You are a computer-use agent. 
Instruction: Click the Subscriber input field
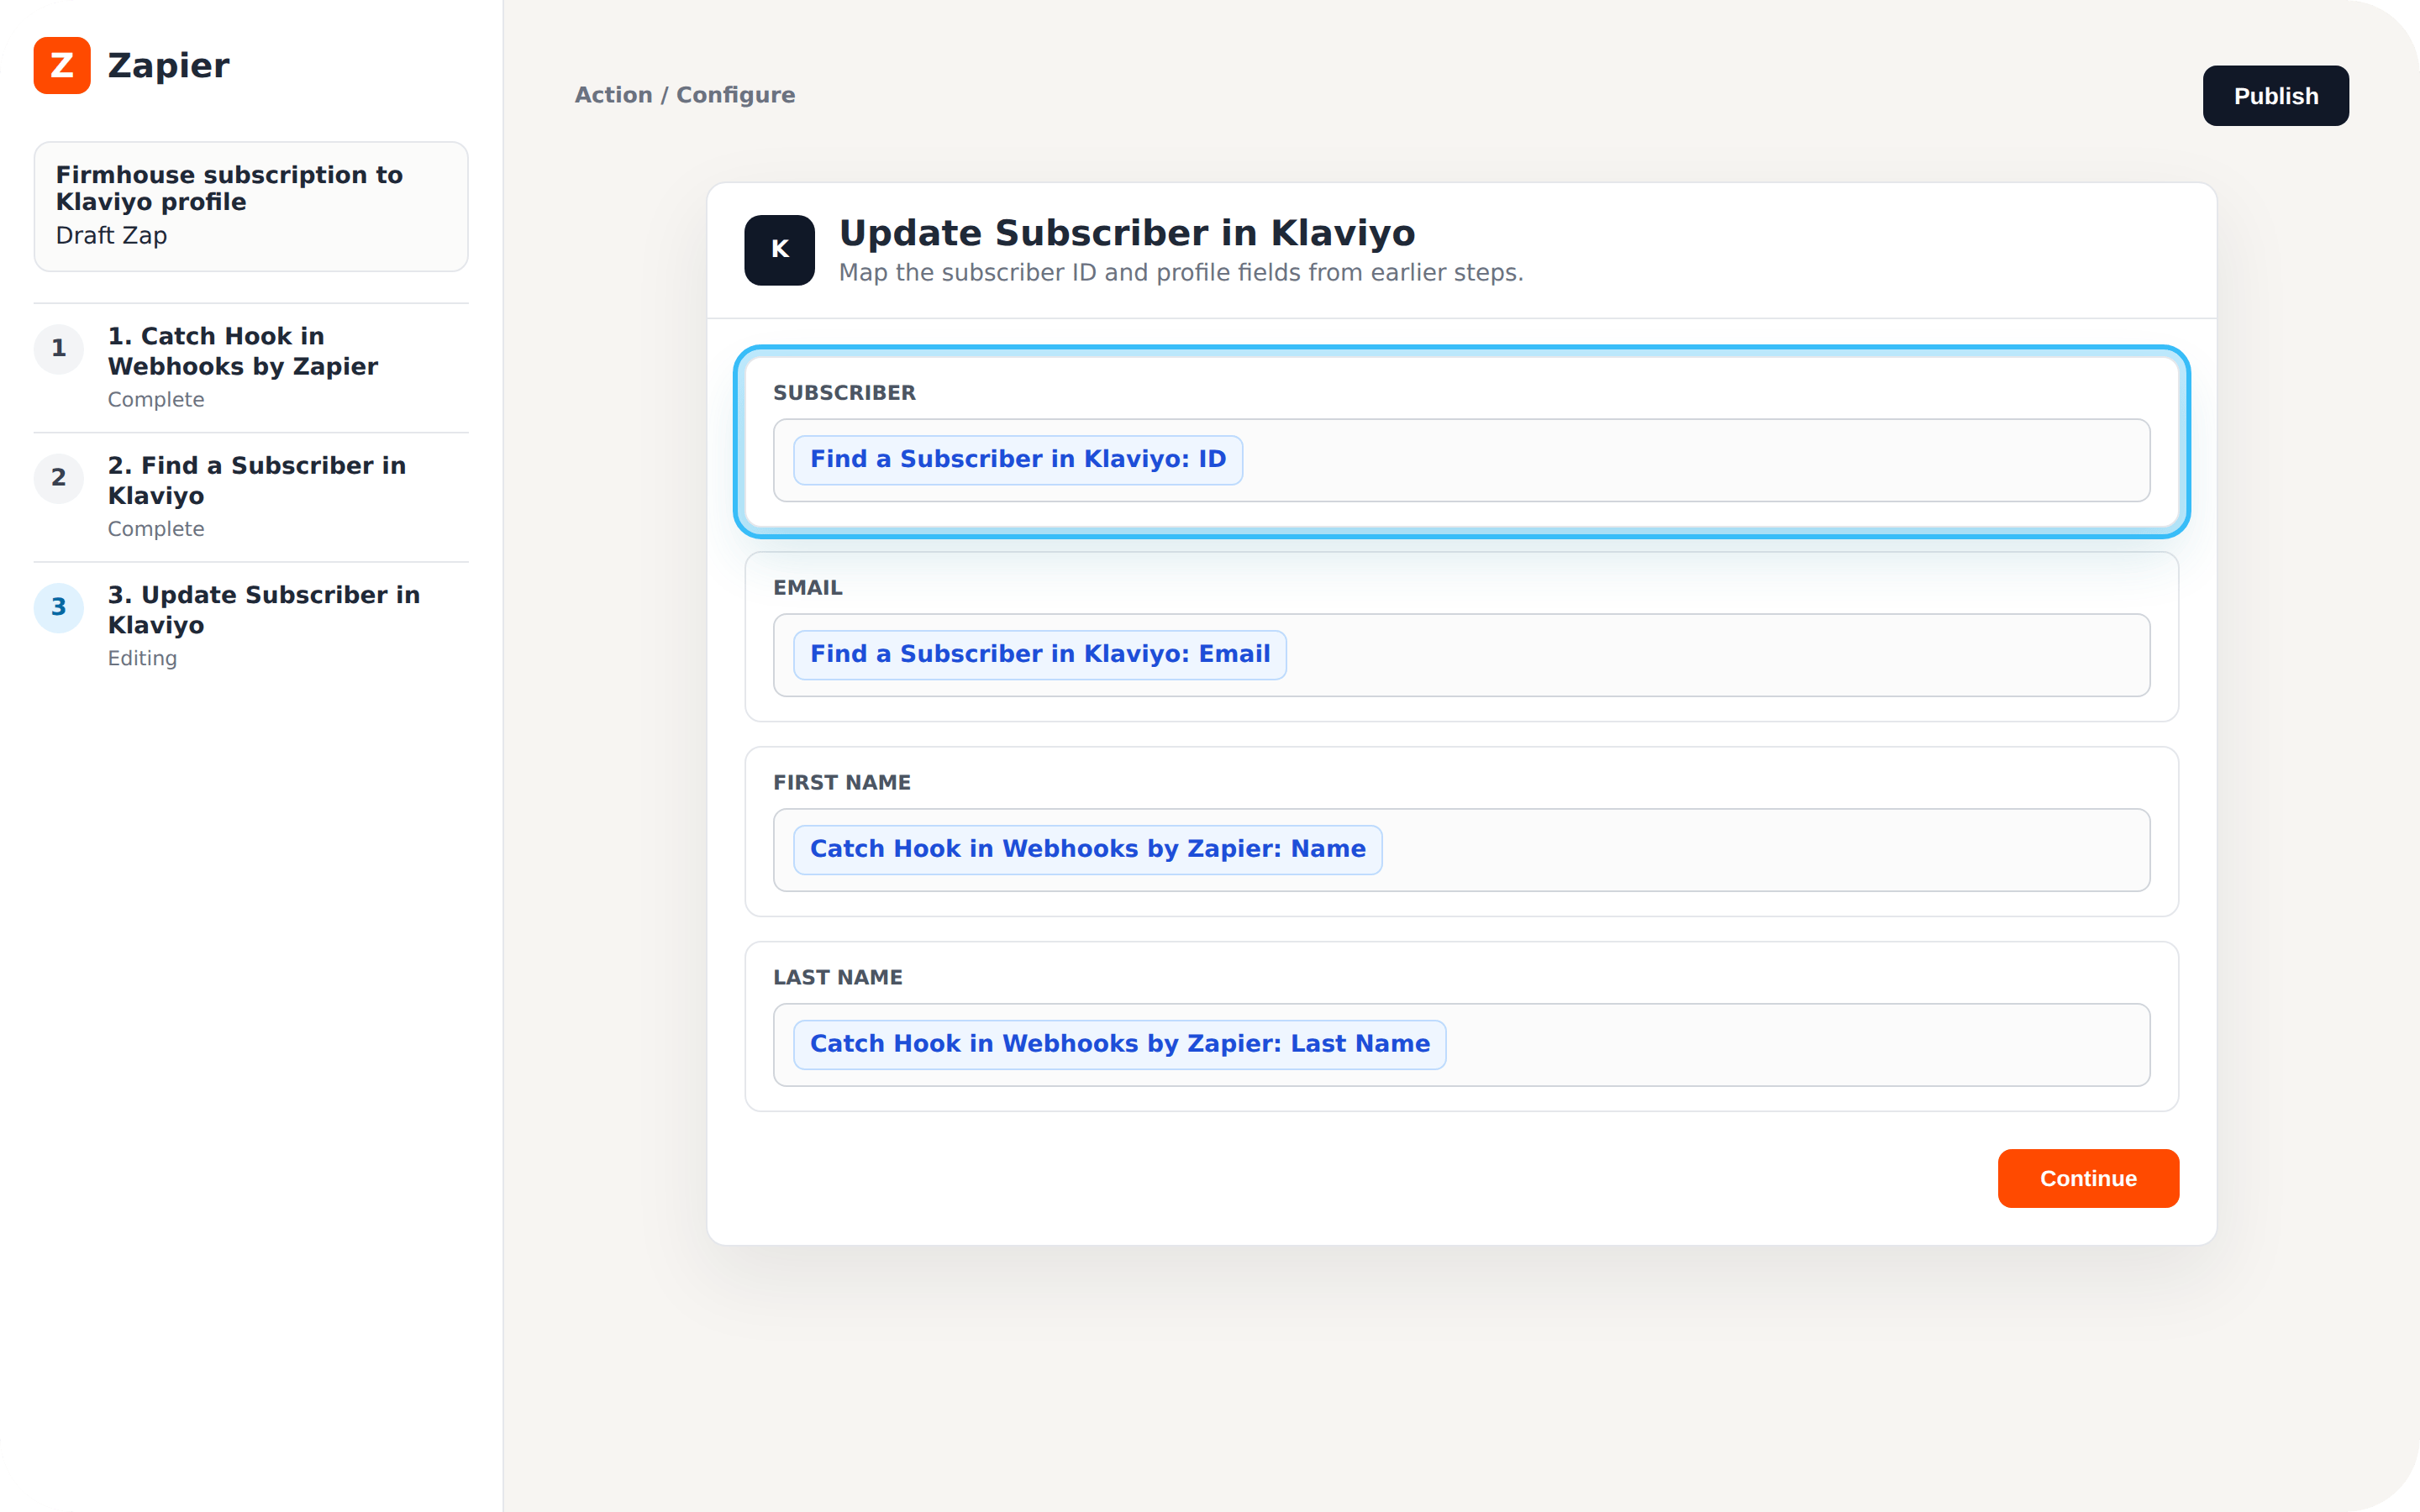[x=1461, y=460]
